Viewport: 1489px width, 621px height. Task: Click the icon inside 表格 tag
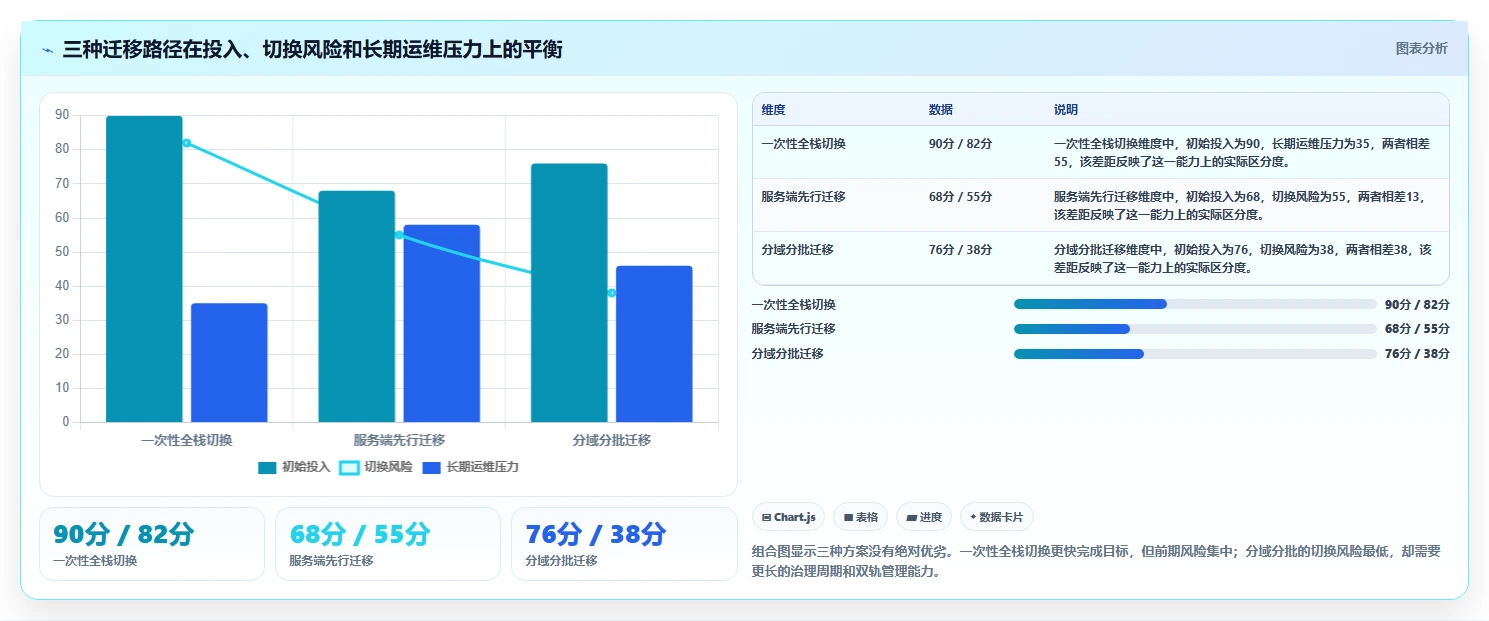click(848, 517)
